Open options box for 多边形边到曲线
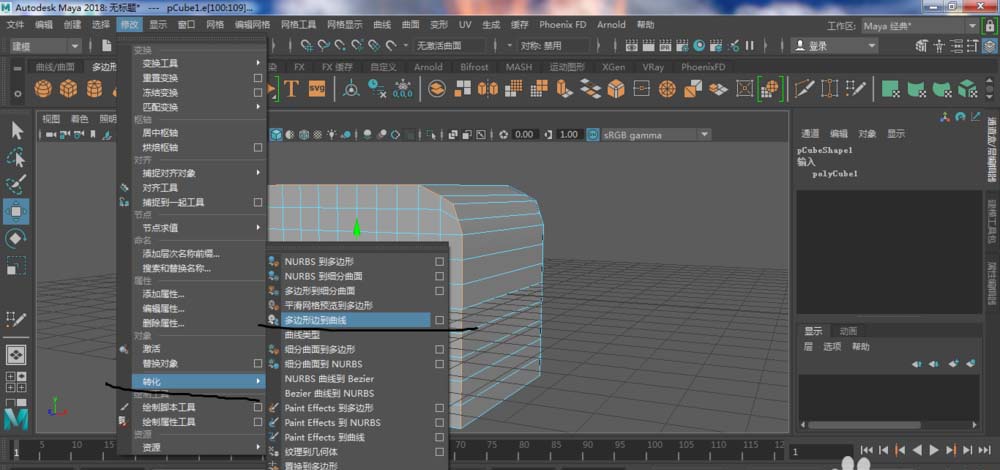Screen dimensions: 1000x470 tap(439, 320)
